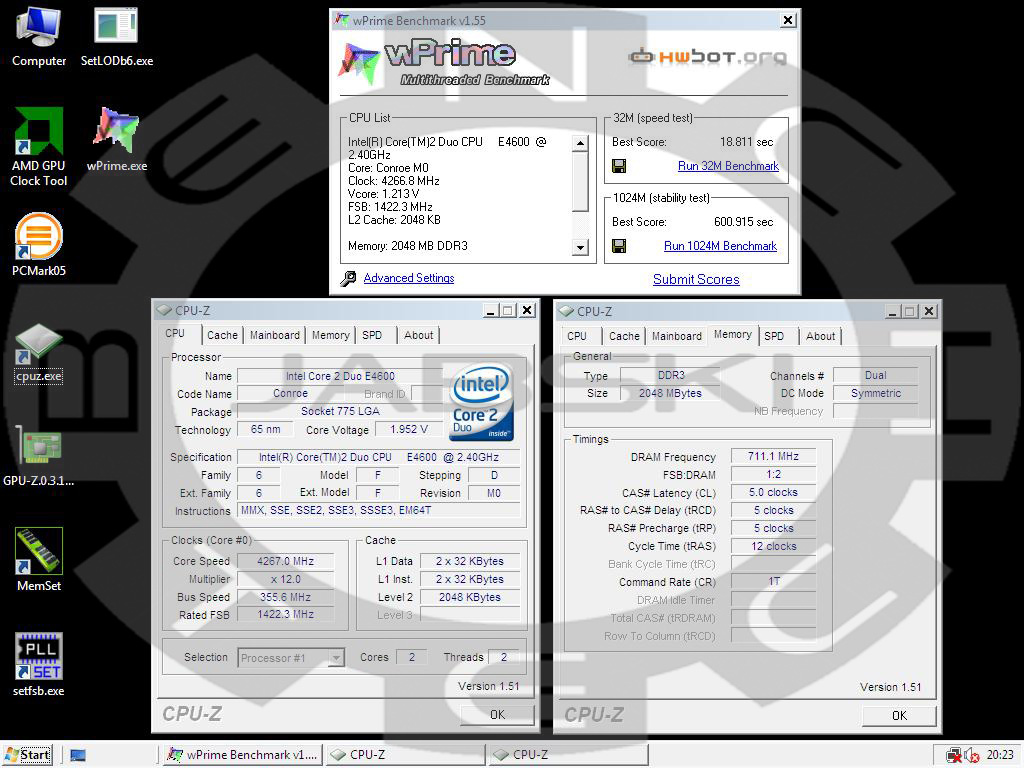The image size is (1024, 768).
Task: Click the Intel Core 2 Duo logo
Action: click(482, 402)
